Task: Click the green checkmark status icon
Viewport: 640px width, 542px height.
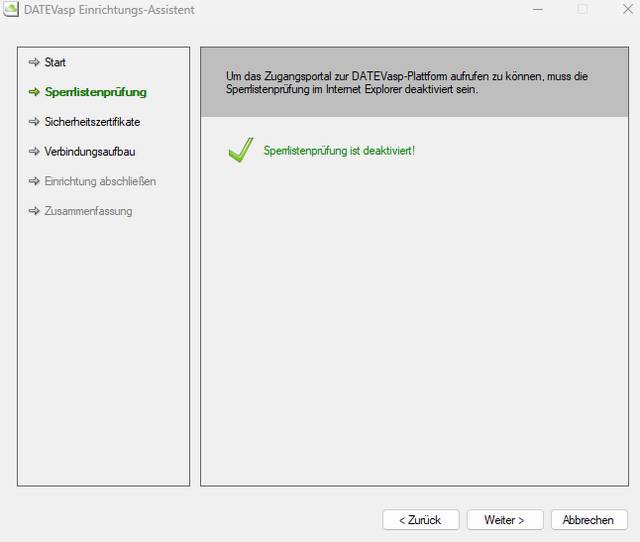Action: click(x=241, y=150)
